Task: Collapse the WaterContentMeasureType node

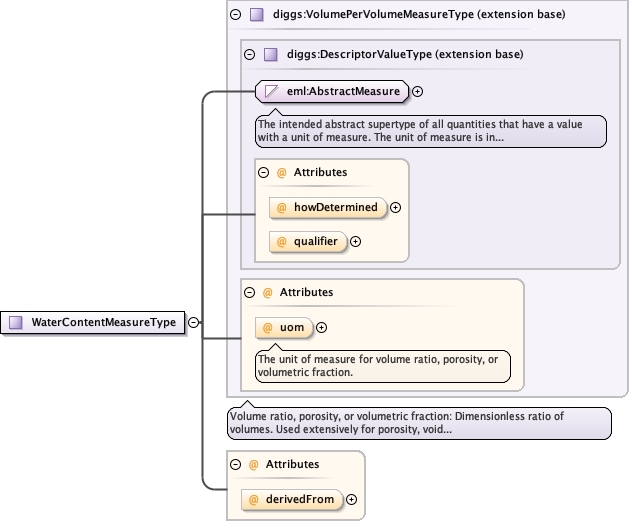Action: point(193,322)
